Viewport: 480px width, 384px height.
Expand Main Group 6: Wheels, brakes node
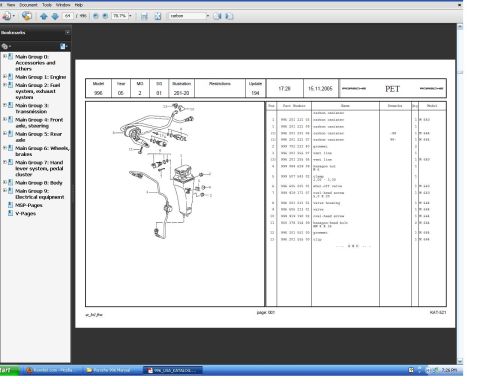[5, 147]
